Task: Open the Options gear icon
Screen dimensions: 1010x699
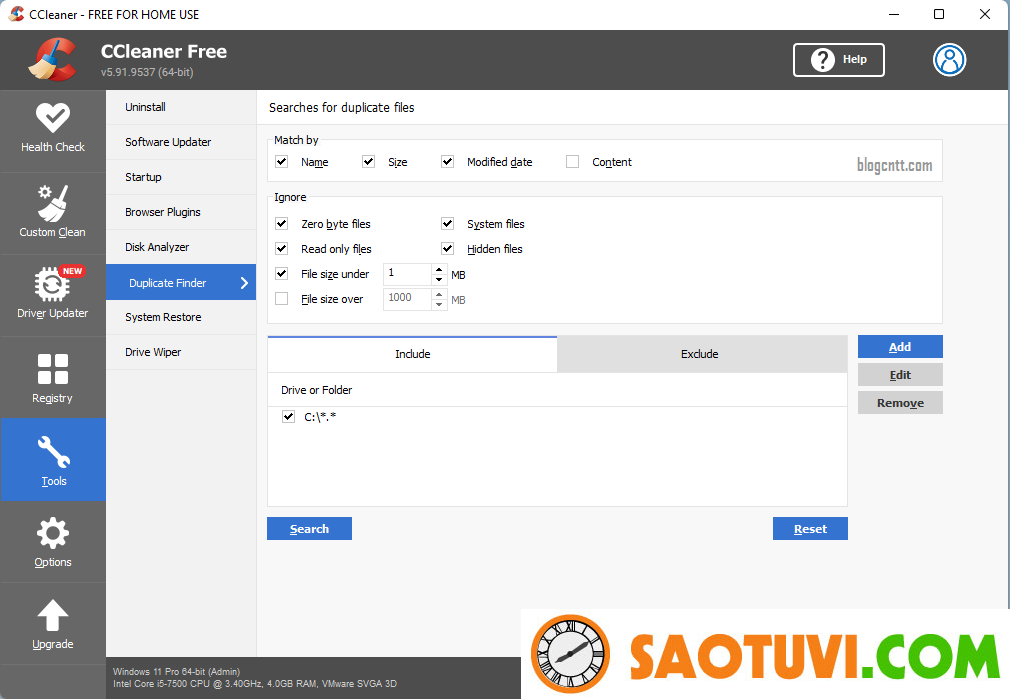Action: point(53,533)
